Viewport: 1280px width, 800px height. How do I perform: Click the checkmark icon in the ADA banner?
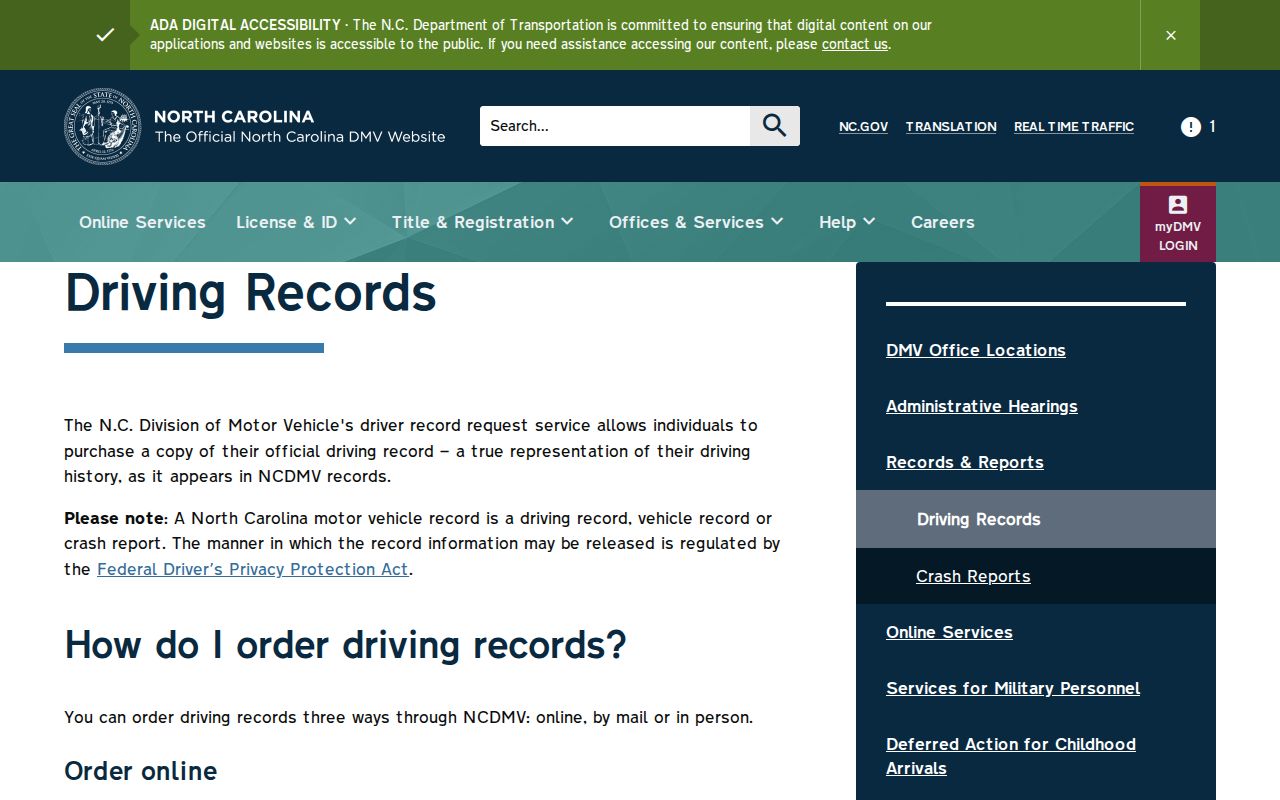[x=105, y=35]
